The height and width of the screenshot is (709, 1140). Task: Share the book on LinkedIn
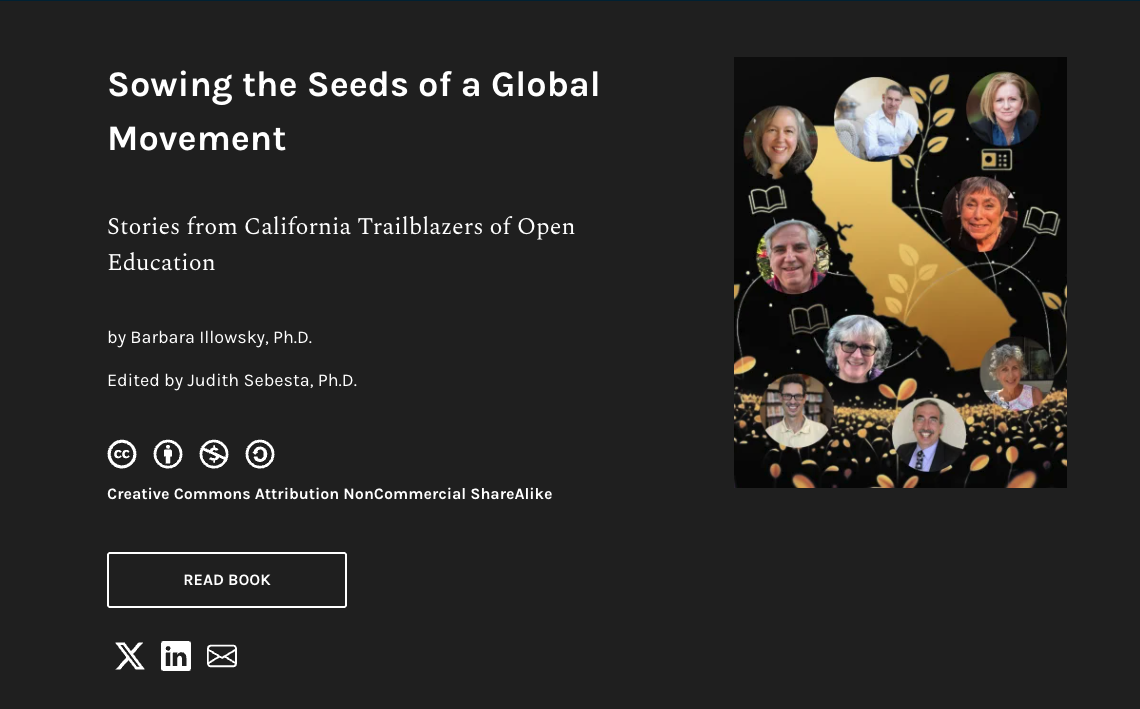coord(176,656)
